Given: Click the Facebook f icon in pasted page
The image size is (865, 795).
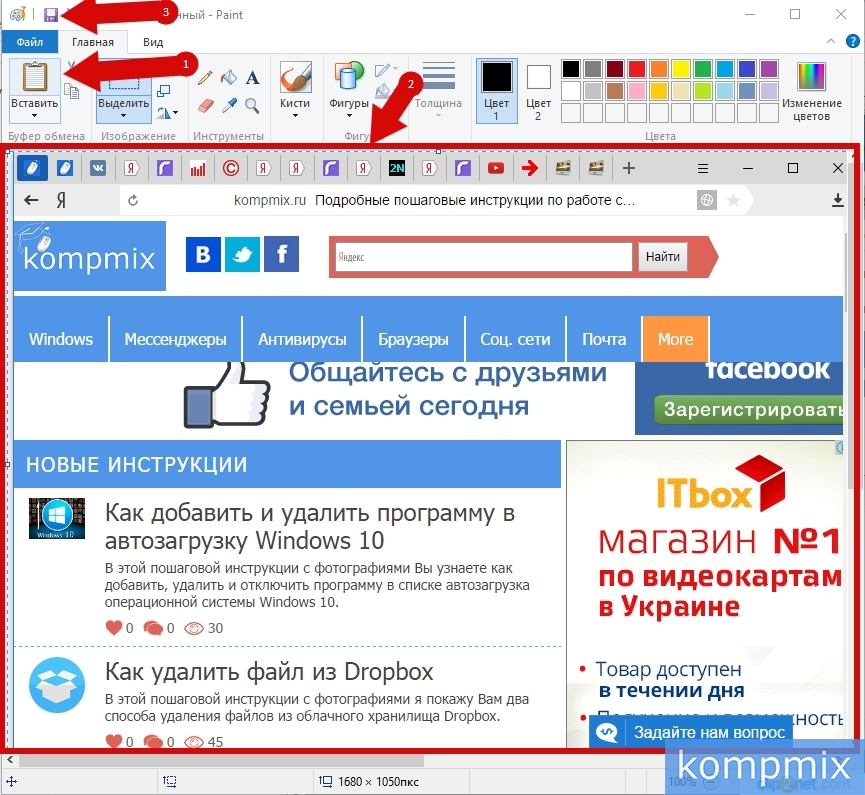Looking at the screenshot, I should (281, 254).
